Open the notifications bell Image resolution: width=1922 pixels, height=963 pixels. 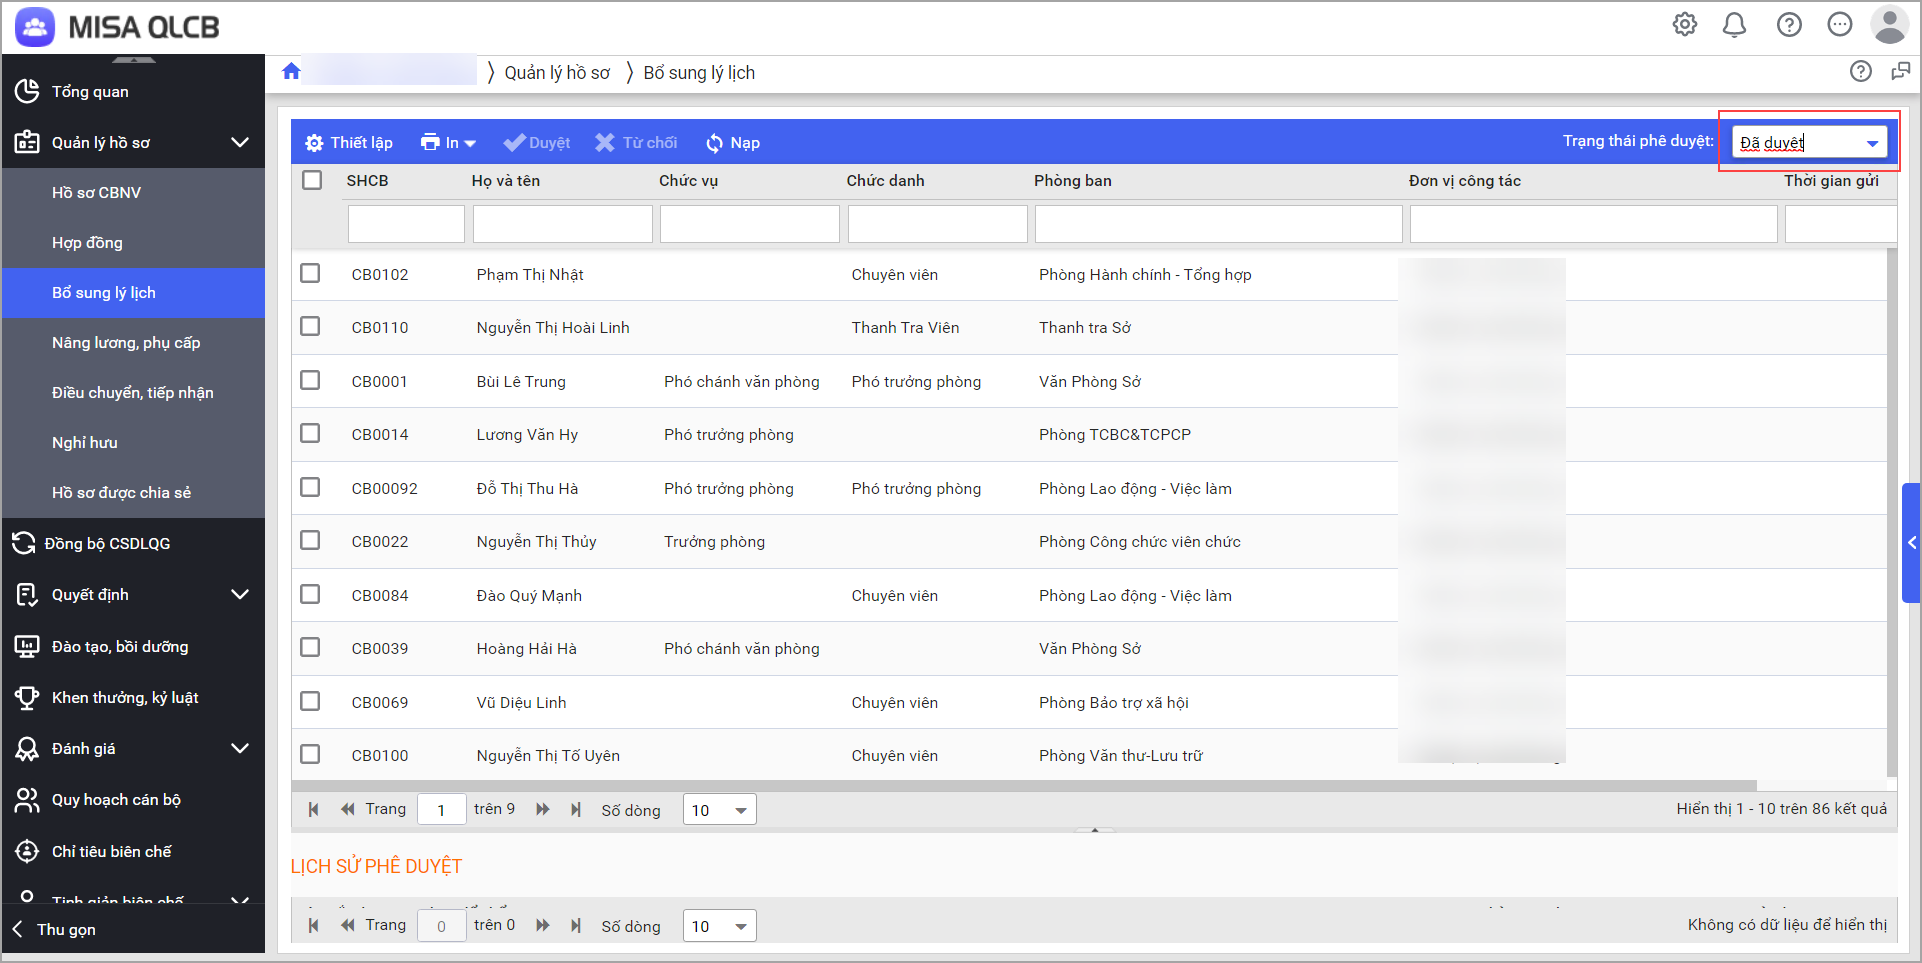1734,25
